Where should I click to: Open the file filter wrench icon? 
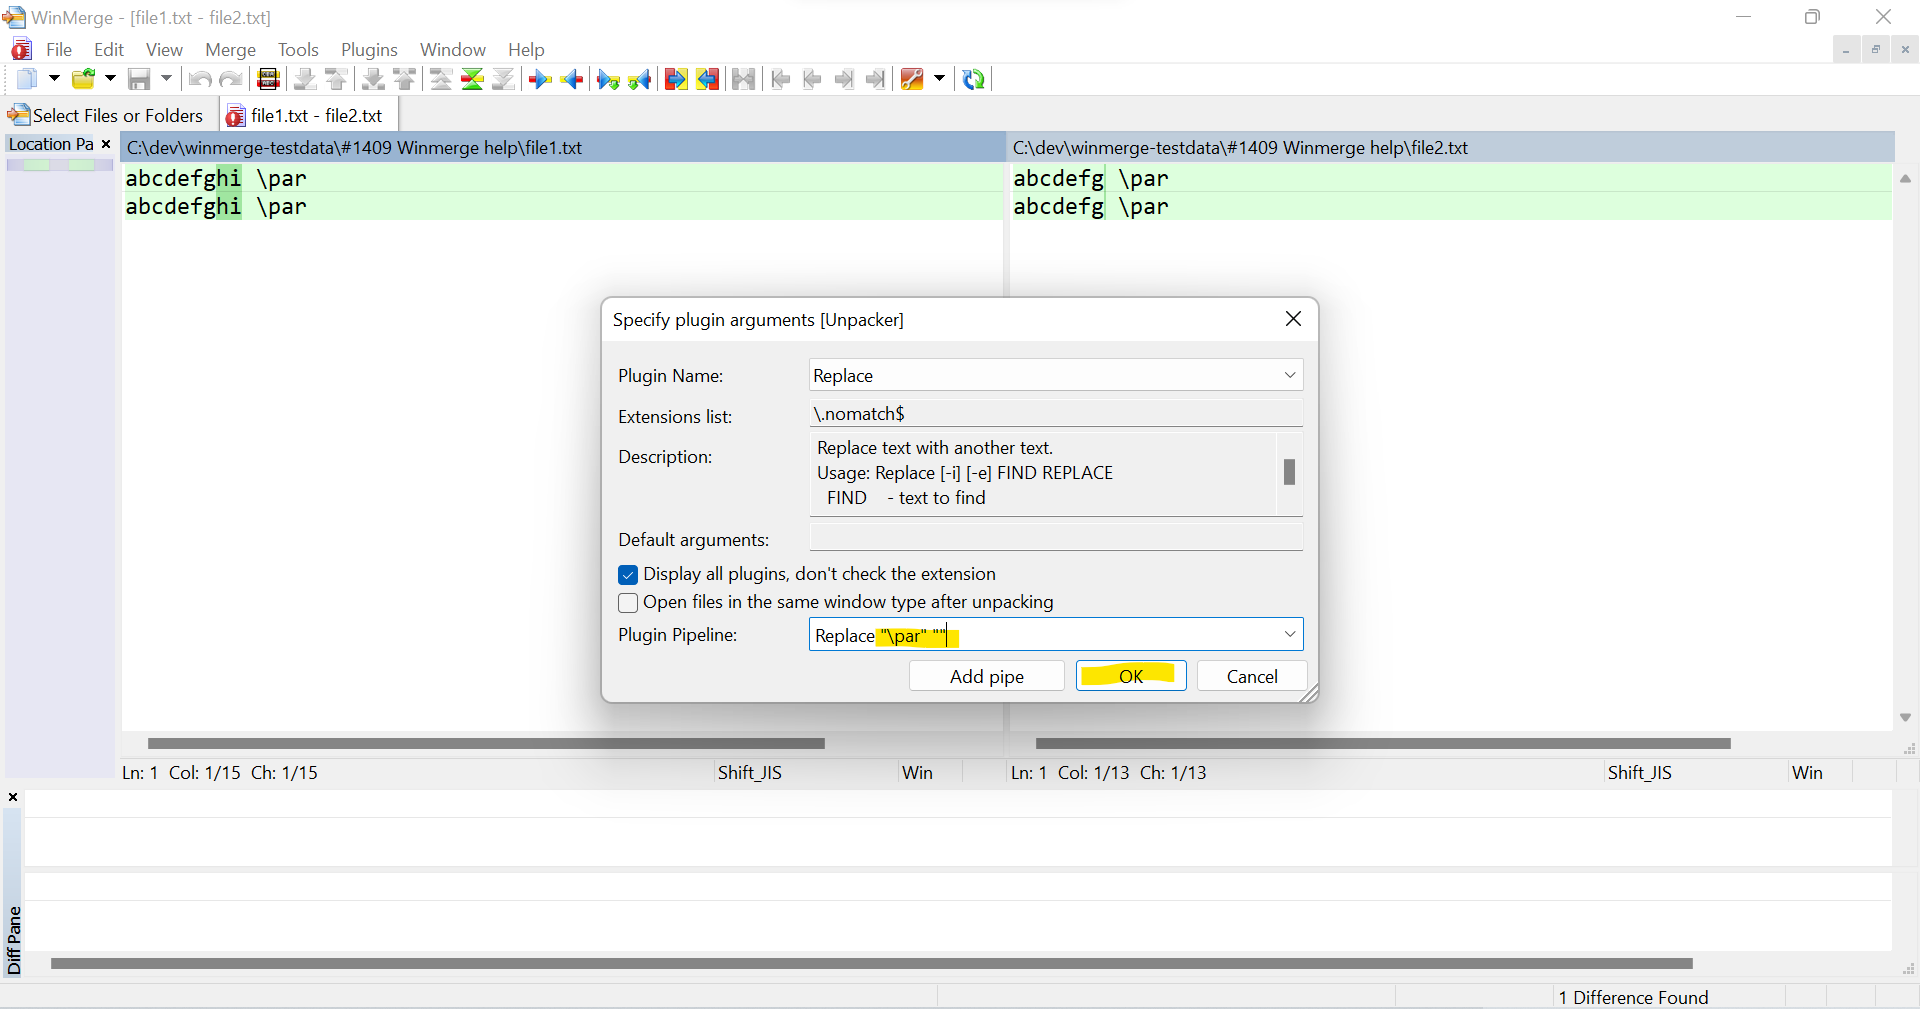tap(911, 79)
